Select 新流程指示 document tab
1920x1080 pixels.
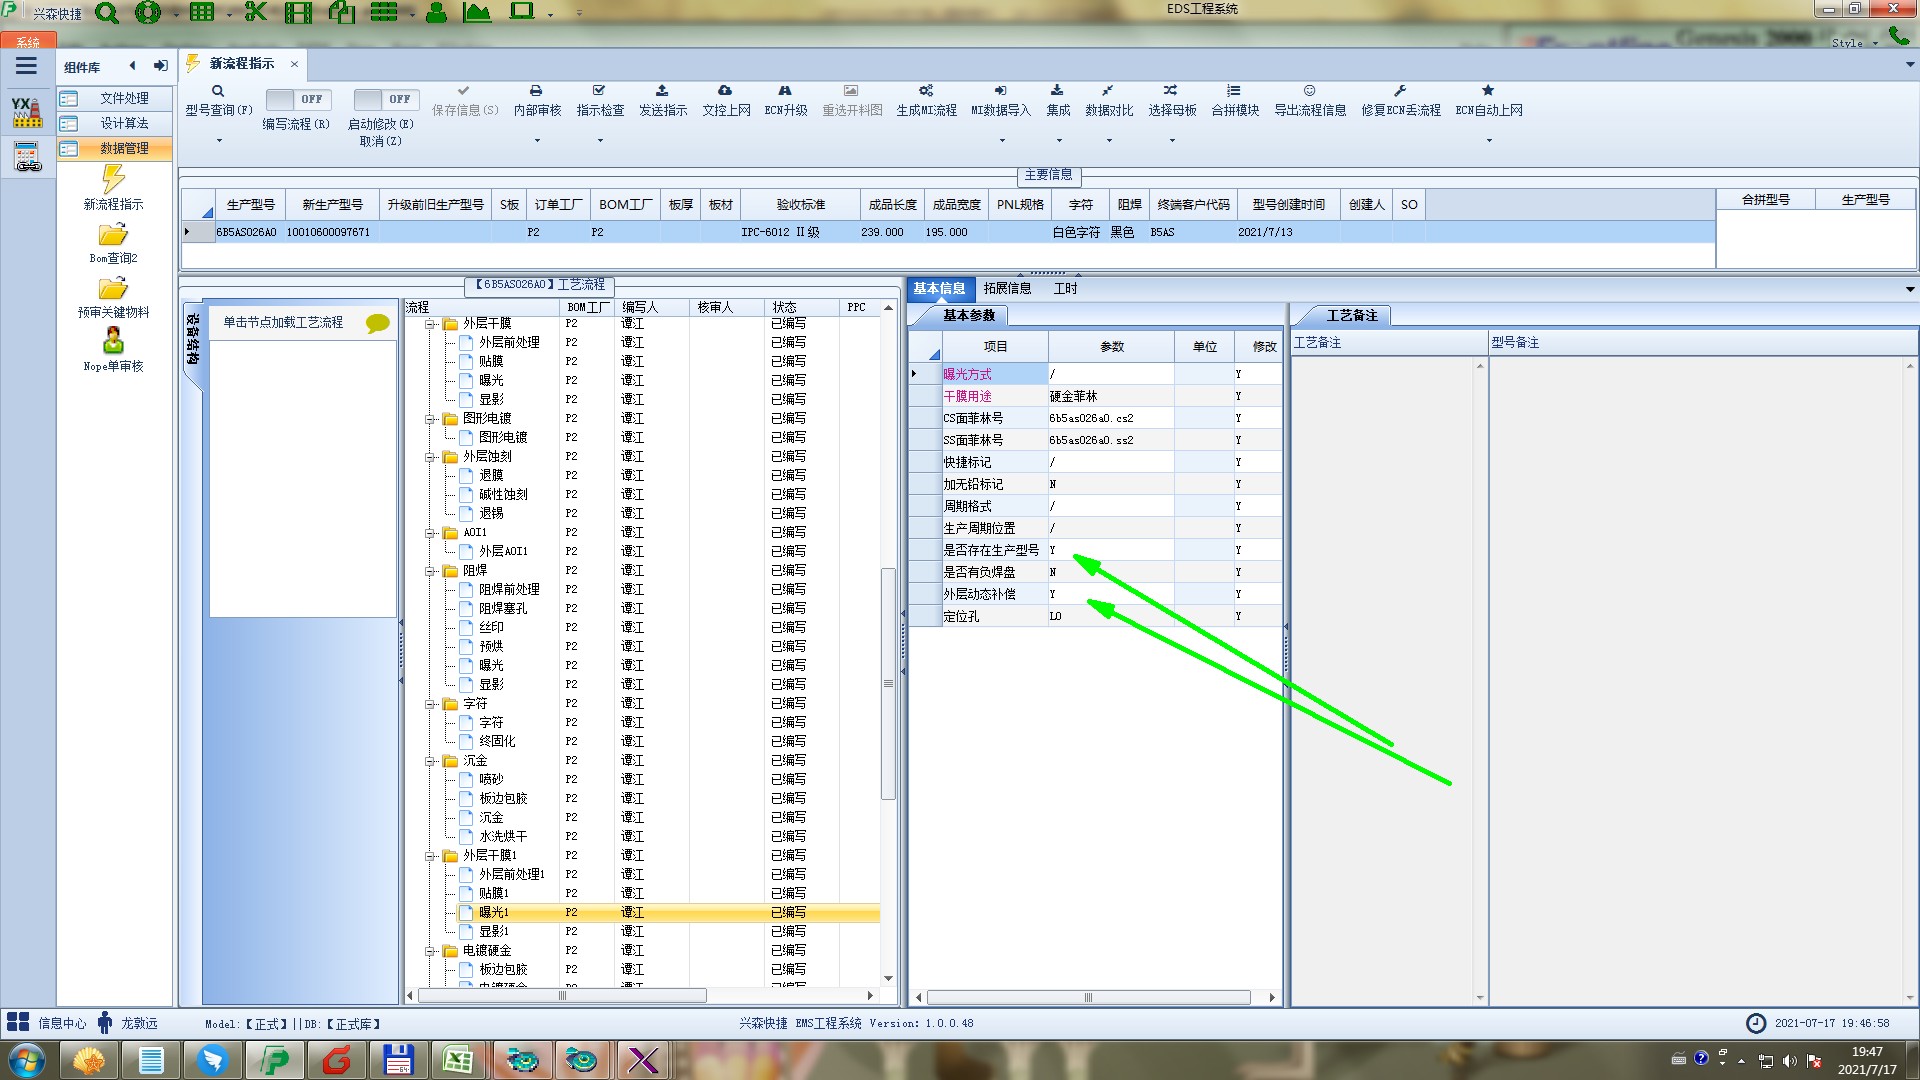point(241,63)
